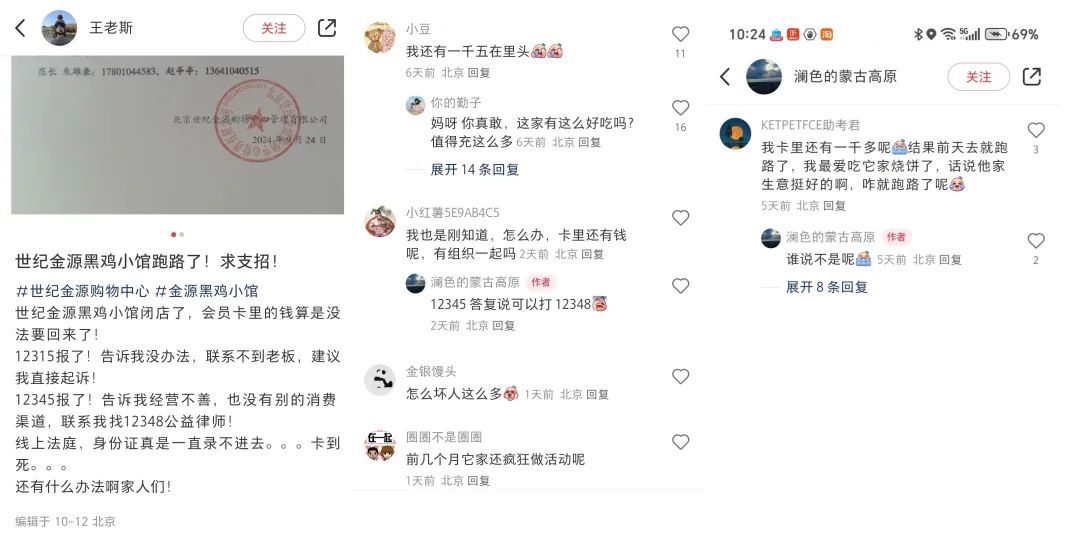Screen dimensions: 1080x543
Task: Open hashtag #世纪金源购物中心
Action: click(x=82, y=291)
